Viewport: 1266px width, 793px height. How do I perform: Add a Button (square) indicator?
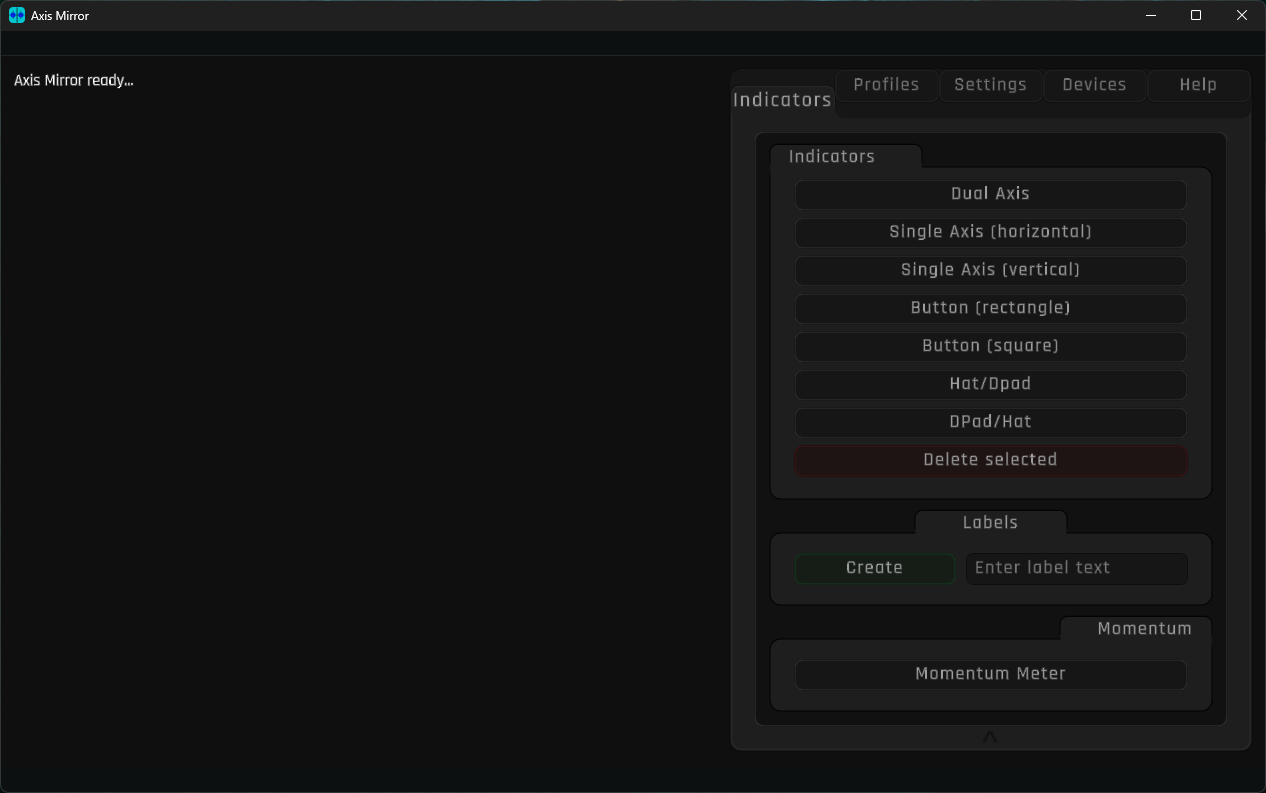pyautogui.click(x=990, y=346)
